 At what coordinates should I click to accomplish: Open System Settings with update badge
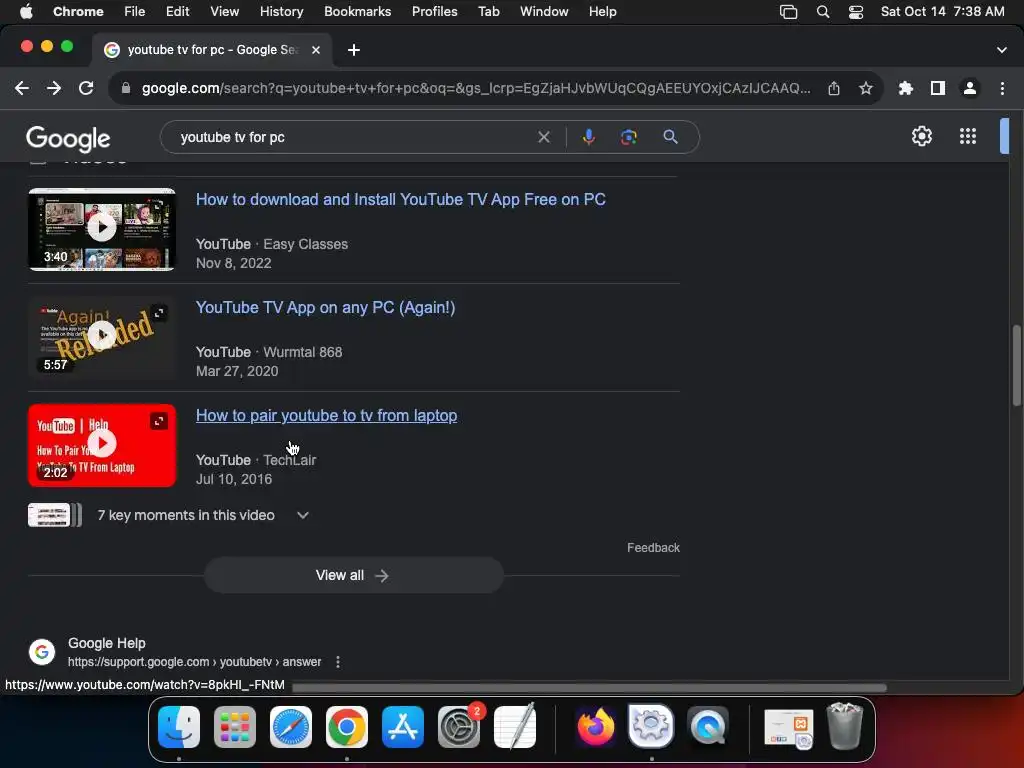pyautogui.click(x=459, y=727)
